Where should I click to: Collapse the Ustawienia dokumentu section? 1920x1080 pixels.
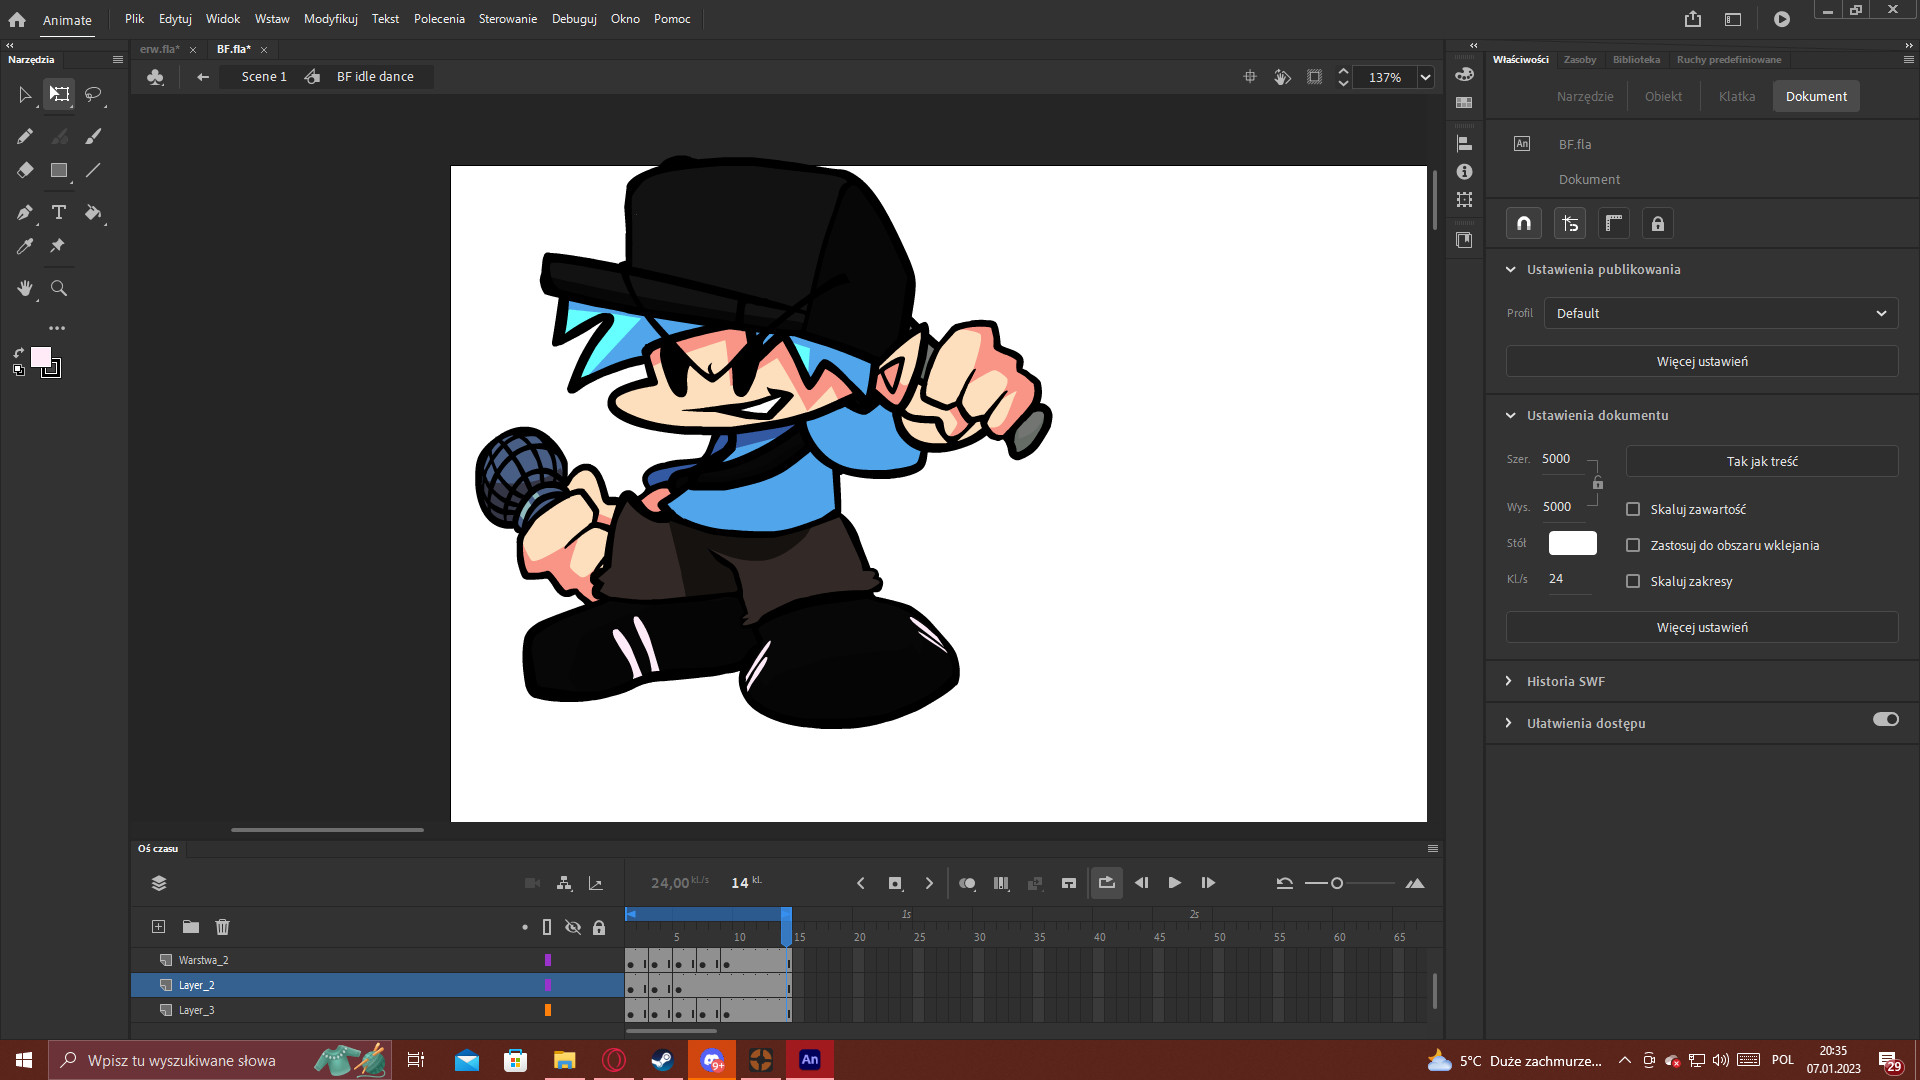tap(1510, 415)
